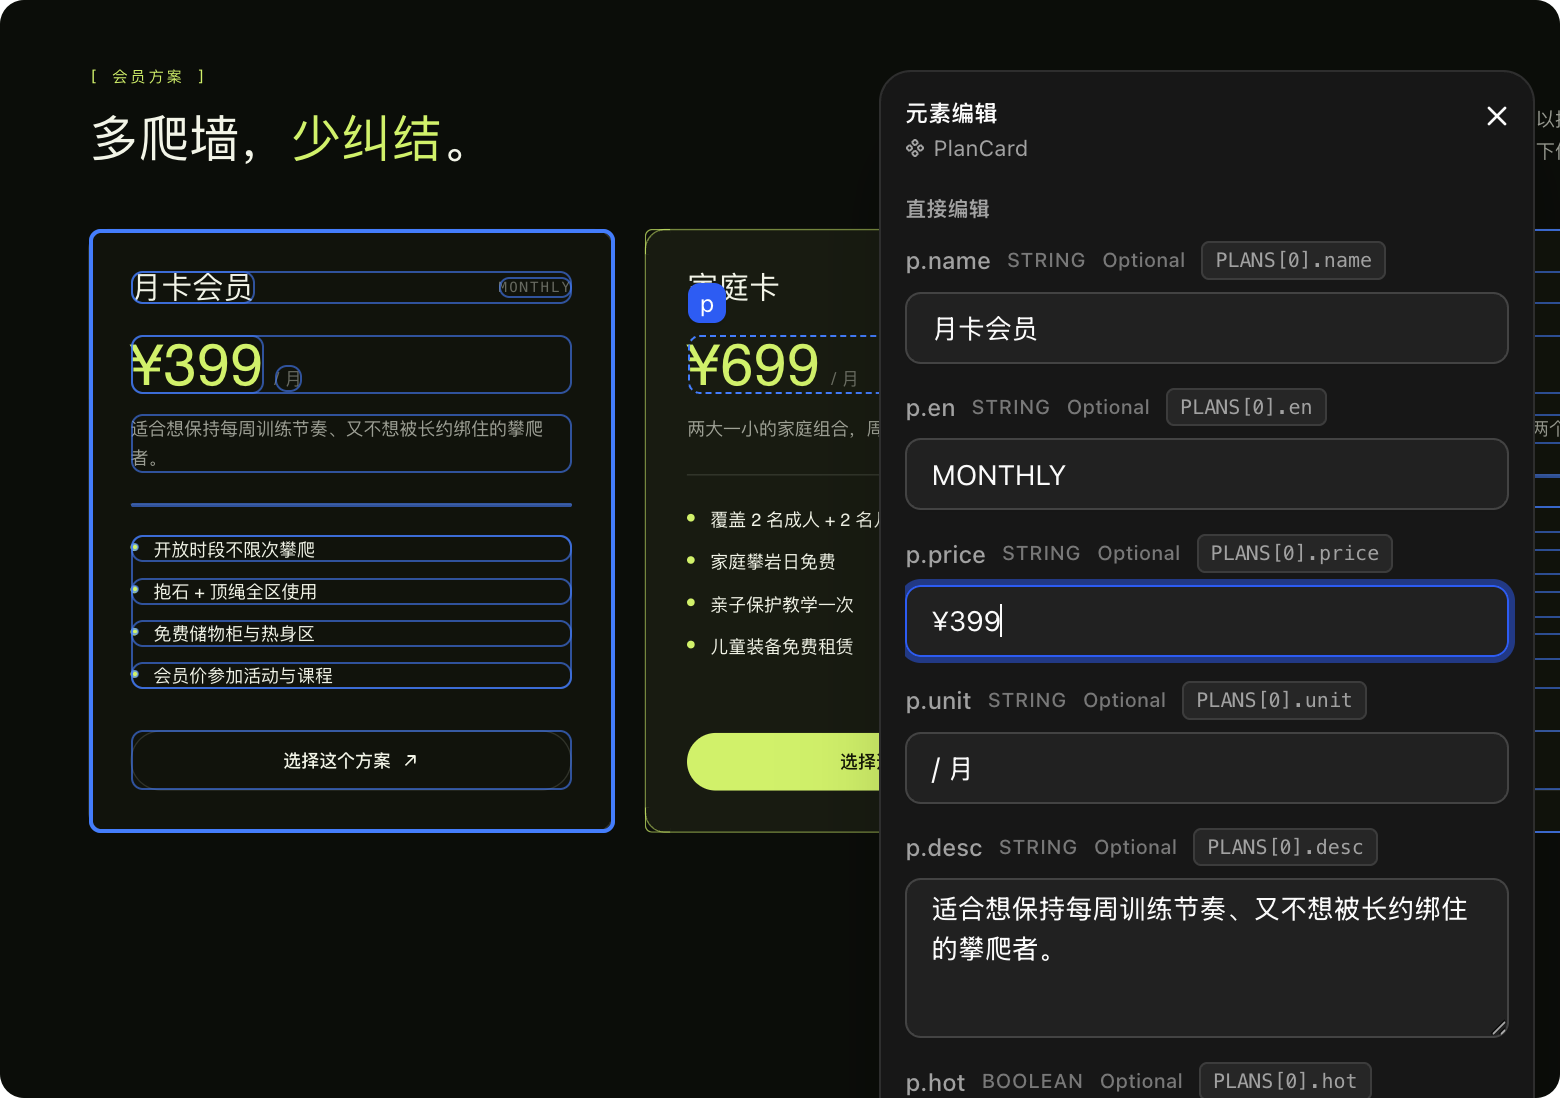Click the PlanCard component icon
Screen dimensions: 1560x1098
914,148
